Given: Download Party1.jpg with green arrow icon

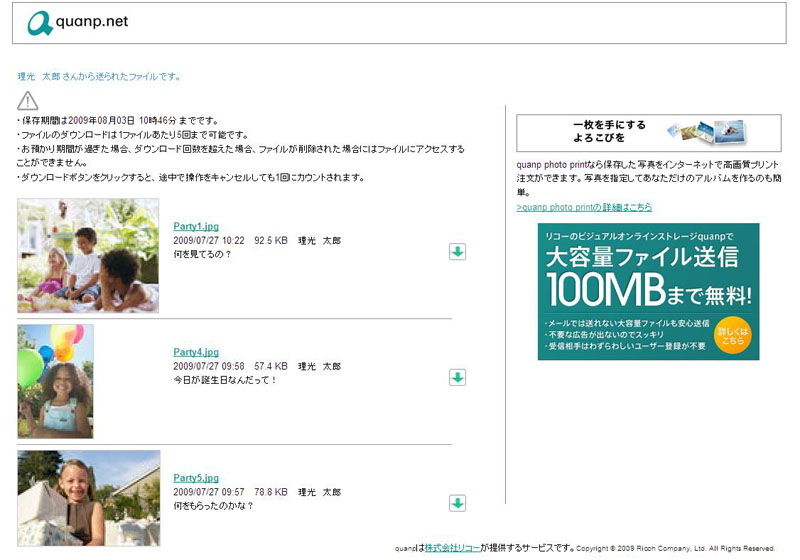Looking at the screenshot, I should pyautogui.click(x=457, y=251).
